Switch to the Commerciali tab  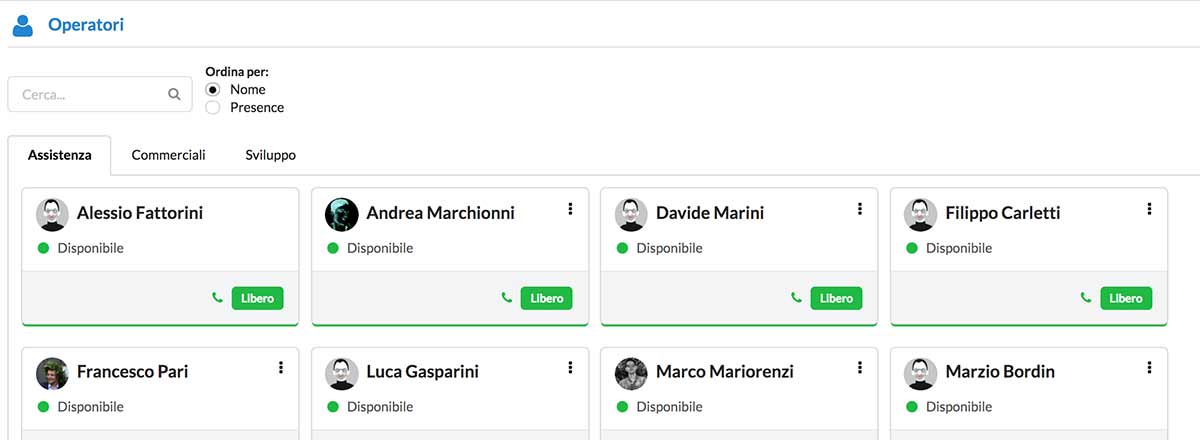click(x=168, y=155)
